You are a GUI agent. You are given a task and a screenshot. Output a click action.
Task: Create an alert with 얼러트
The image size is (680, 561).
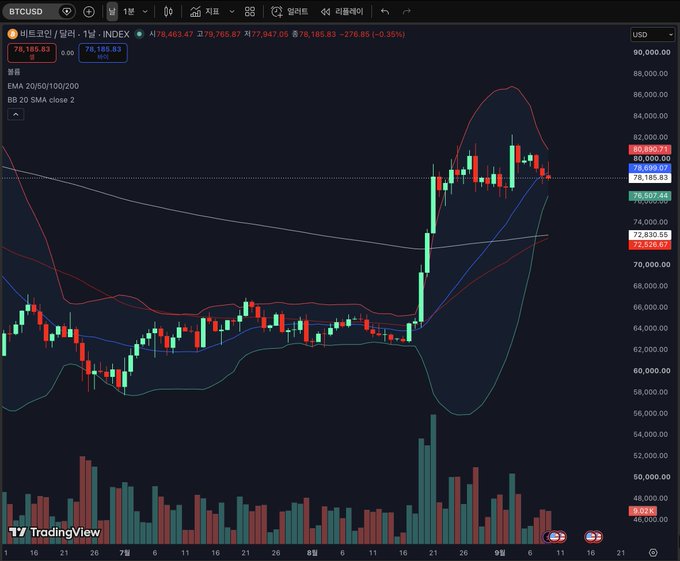tap(290, 12)
